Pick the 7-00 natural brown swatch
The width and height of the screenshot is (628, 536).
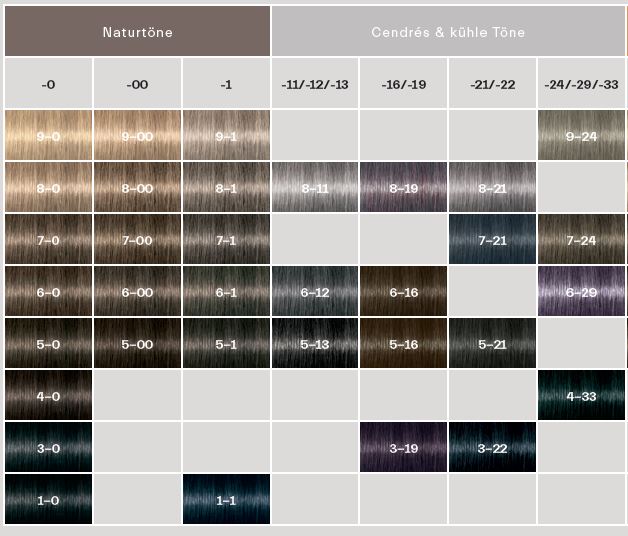click(x=137, y=239)
